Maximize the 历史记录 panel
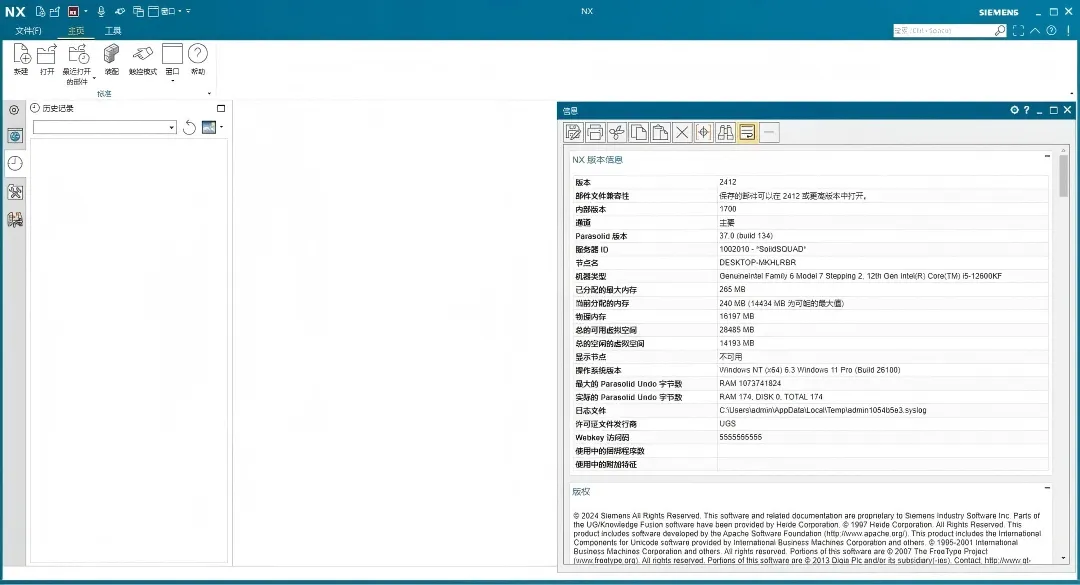The height and width of the screenshot is (585, 1080). point(221,108)
